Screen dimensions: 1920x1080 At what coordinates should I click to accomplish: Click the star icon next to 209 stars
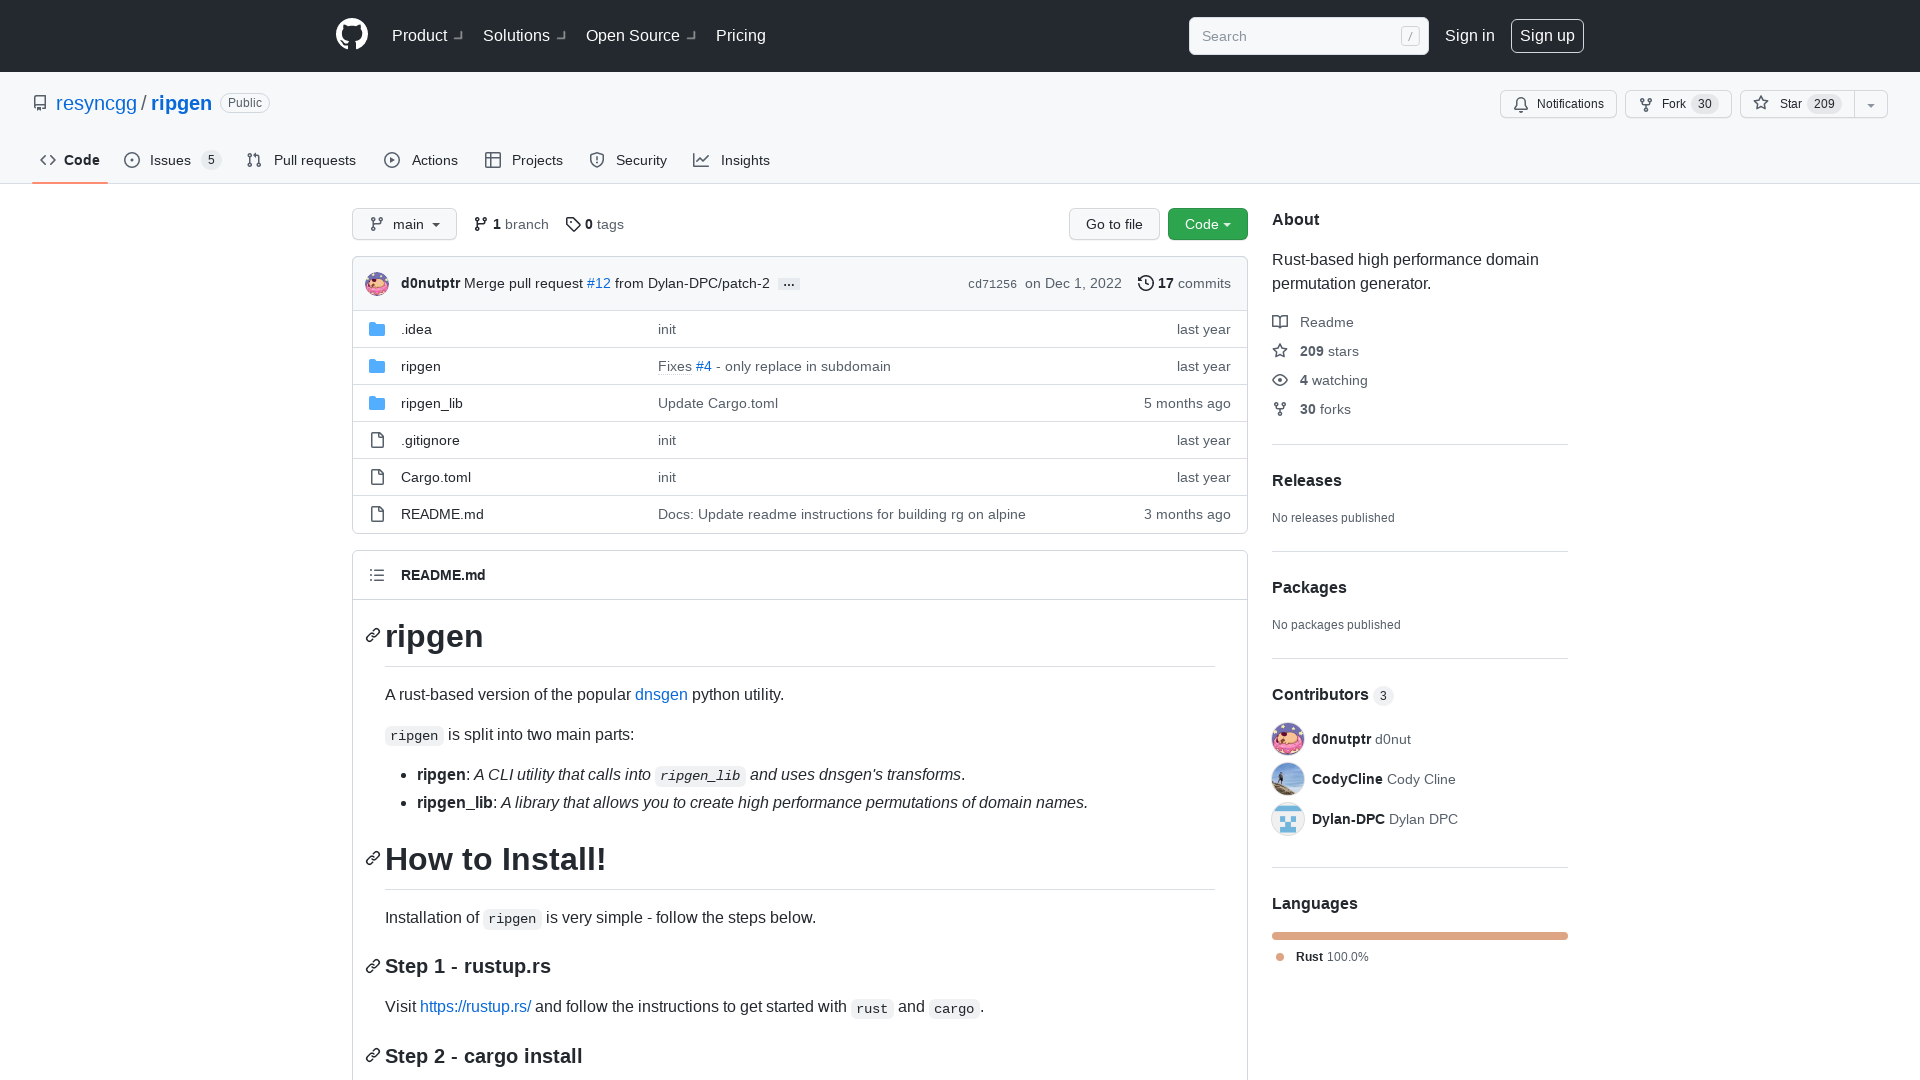1280,351
